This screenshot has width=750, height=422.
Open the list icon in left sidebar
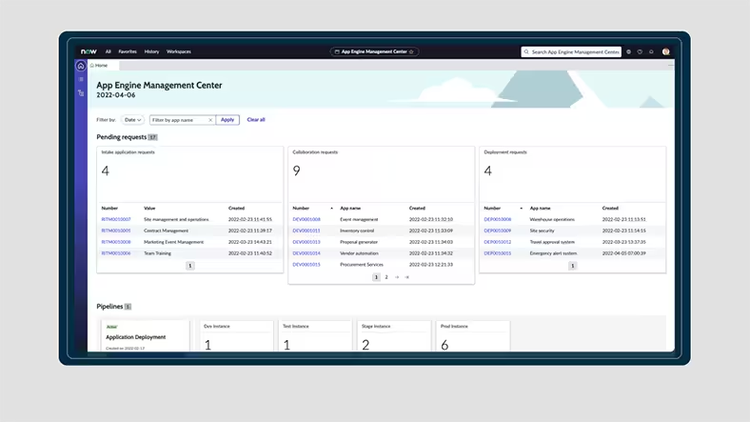click(81, 79)
